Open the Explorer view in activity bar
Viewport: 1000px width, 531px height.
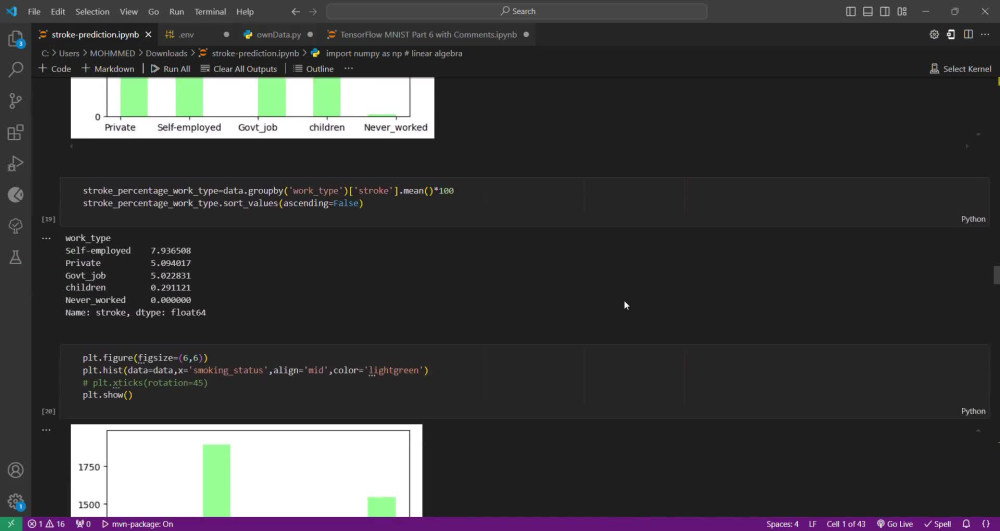[15, 40]
